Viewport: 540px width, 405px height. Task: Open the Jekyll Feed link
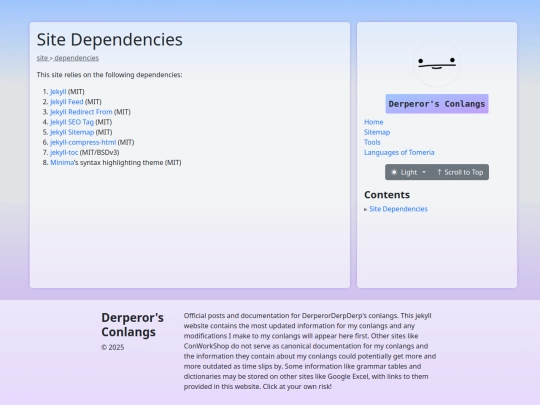click(67, 102)
